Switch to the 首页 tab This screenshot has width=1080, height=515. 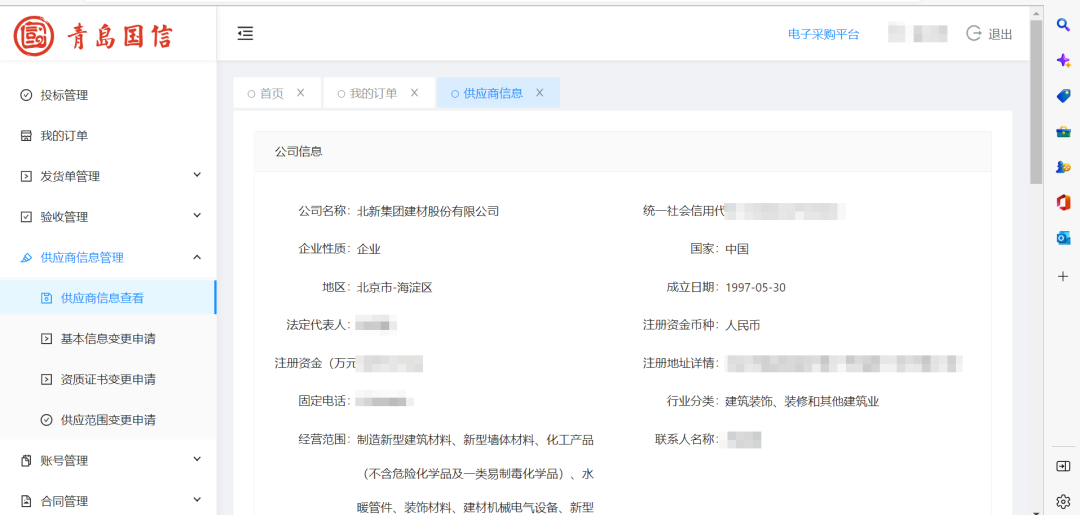(271, 94)
